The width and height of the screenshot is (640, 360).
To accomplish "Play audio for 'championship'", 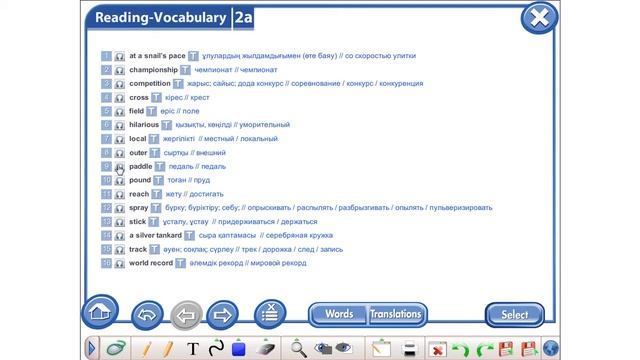I will 119,70.
